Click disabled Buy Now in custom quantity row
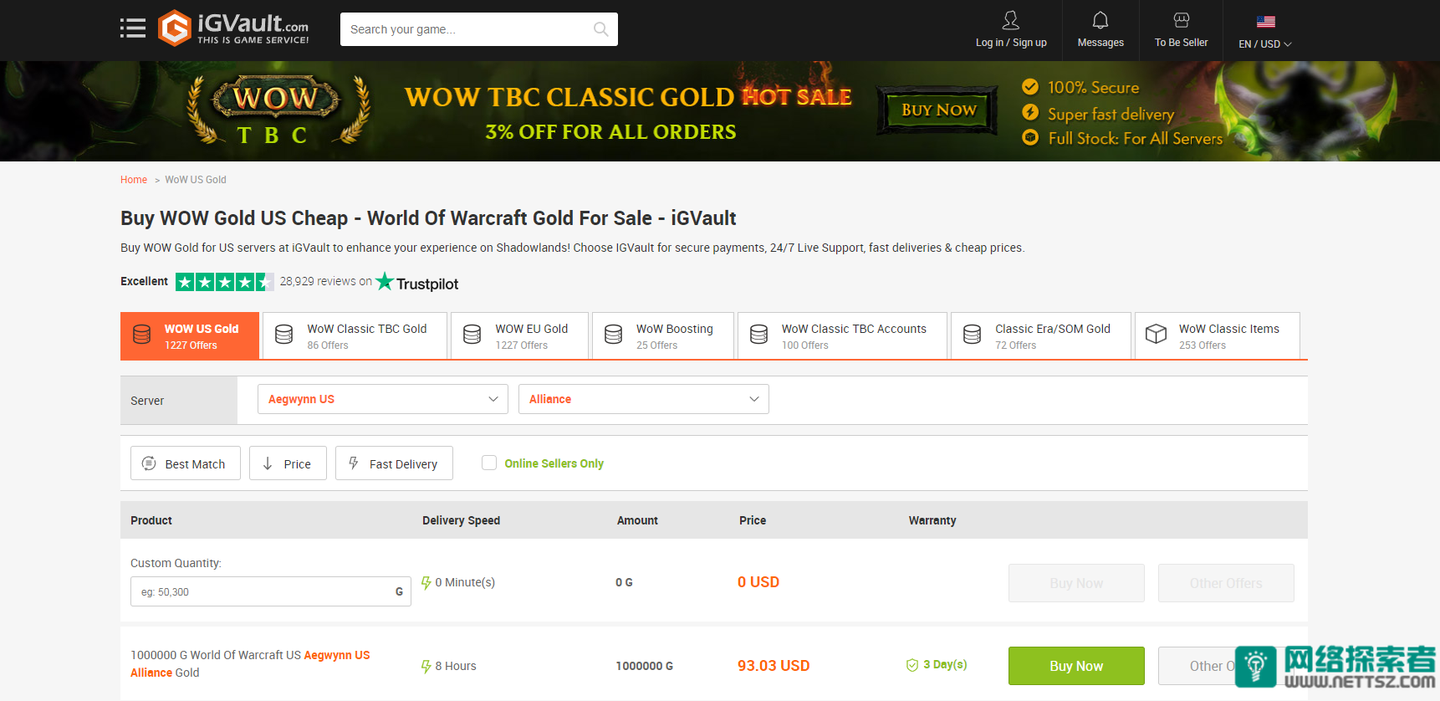 click(1076, 583)
